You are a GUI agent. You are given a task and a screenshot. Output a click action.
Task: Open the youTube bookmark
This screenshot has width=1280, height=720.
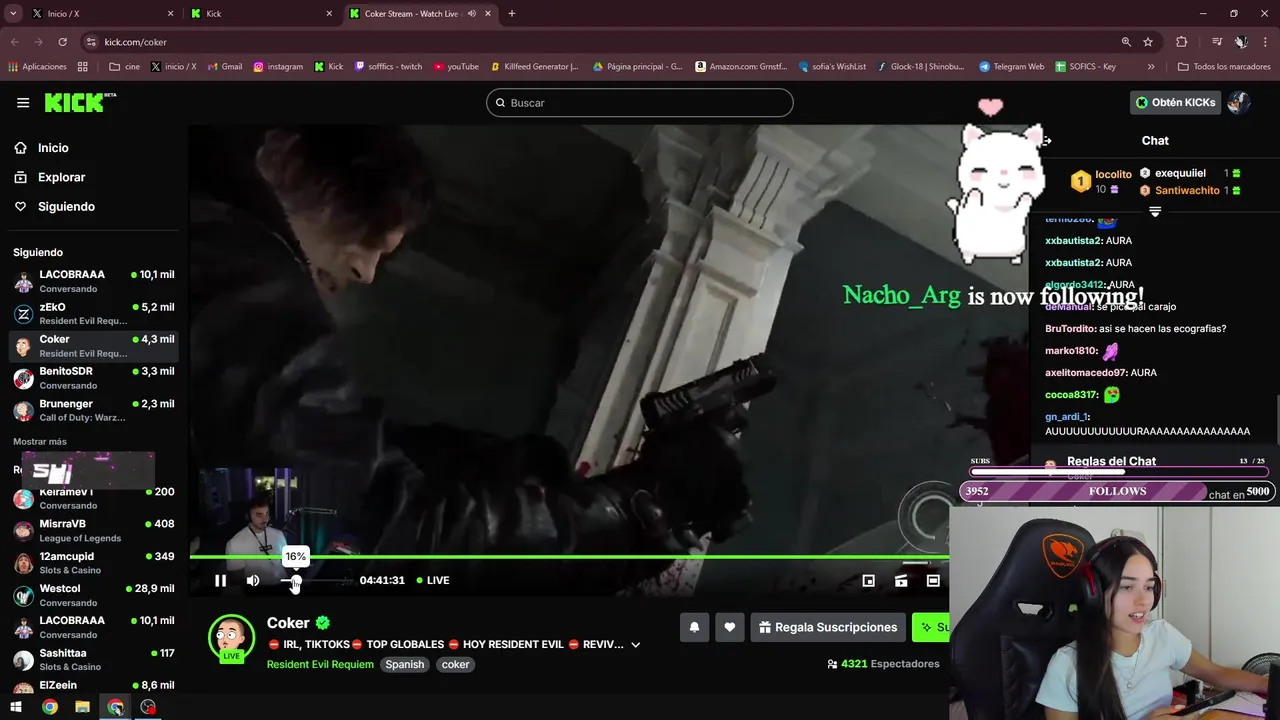456,67
